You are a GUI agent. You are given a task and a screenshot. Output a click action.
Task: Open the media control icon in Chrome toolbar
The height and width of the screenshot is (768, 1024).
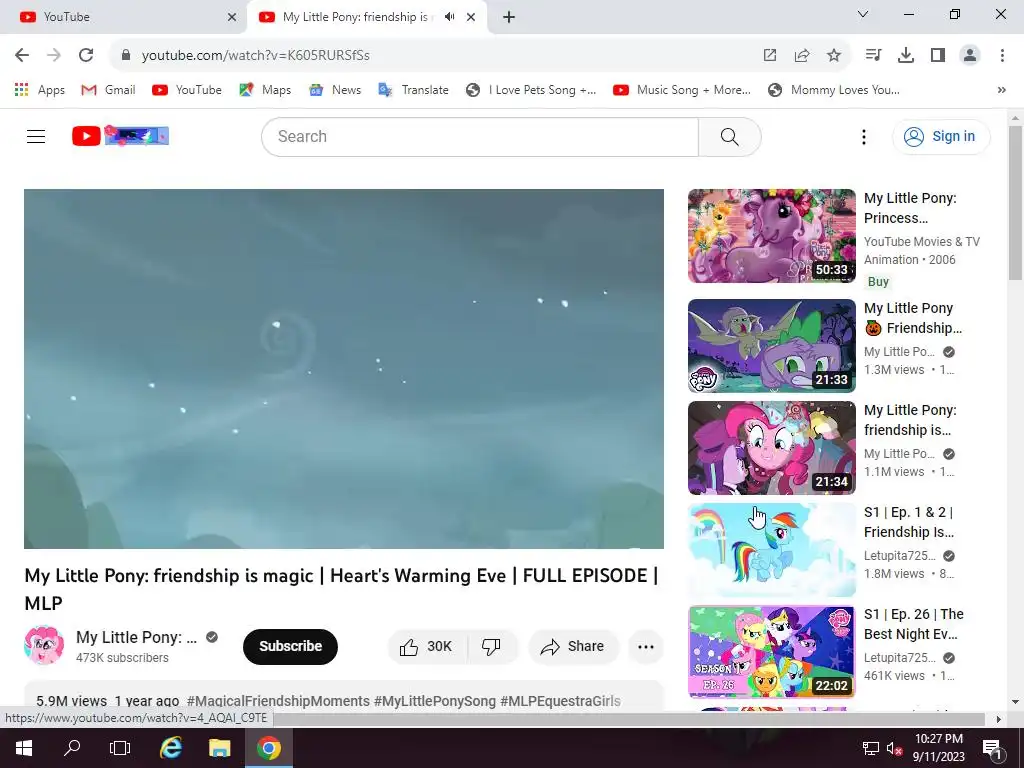pyautogui.click(x=873, y=56)
